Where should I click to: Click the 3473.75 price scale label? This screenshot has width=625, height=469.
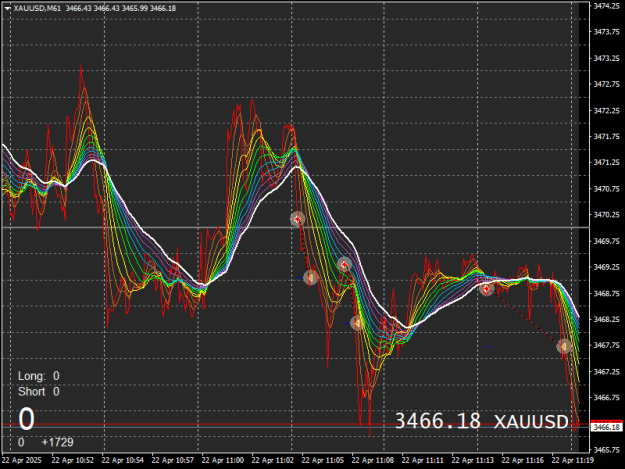(x=607, y=32)
